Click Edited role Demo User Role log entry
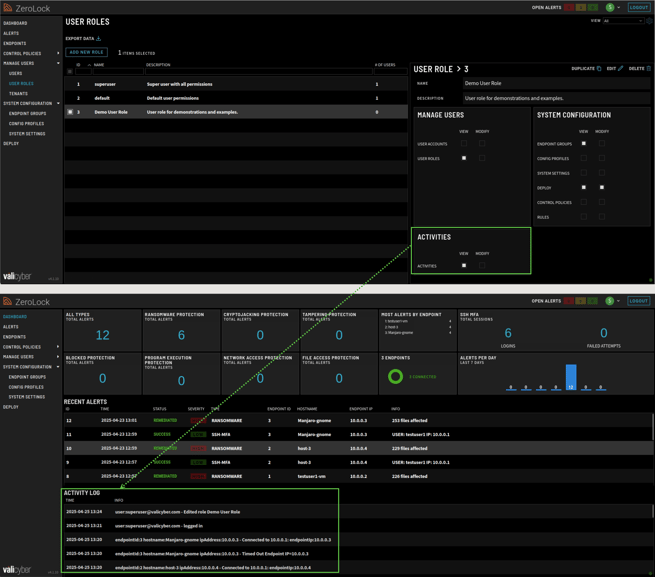Viewport: 655px width, 577px height. click(358, 512)
